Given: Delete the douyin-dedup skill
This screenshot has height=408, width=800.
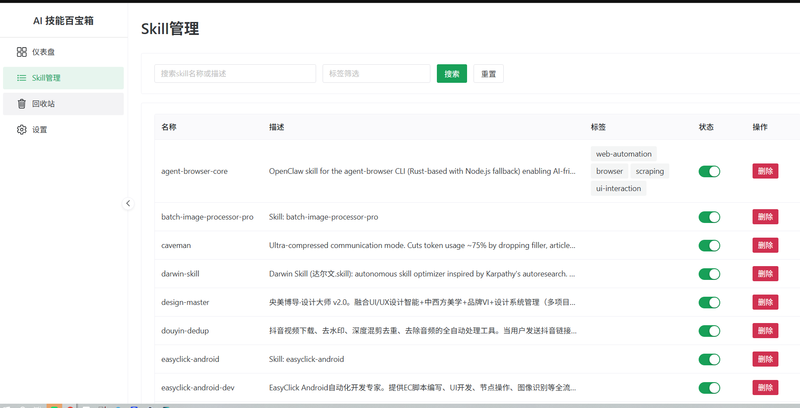Looking at the screenshot, I should 765,330.
